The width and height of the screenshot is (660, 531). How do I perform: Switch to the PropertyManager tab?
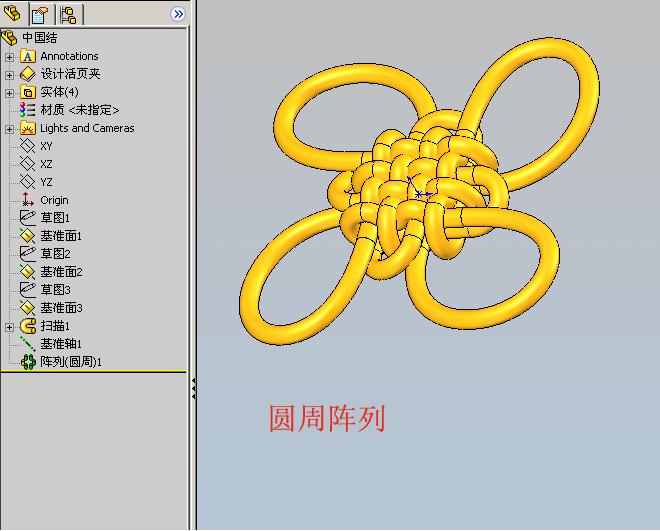coord(40,15)
